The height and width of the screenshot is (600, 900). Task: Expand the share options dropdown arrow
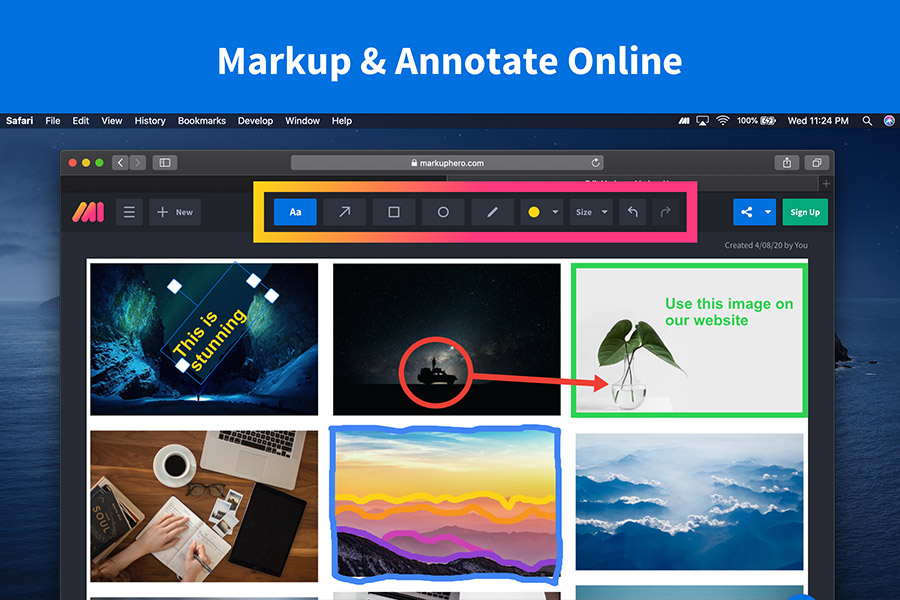point(768,212)
